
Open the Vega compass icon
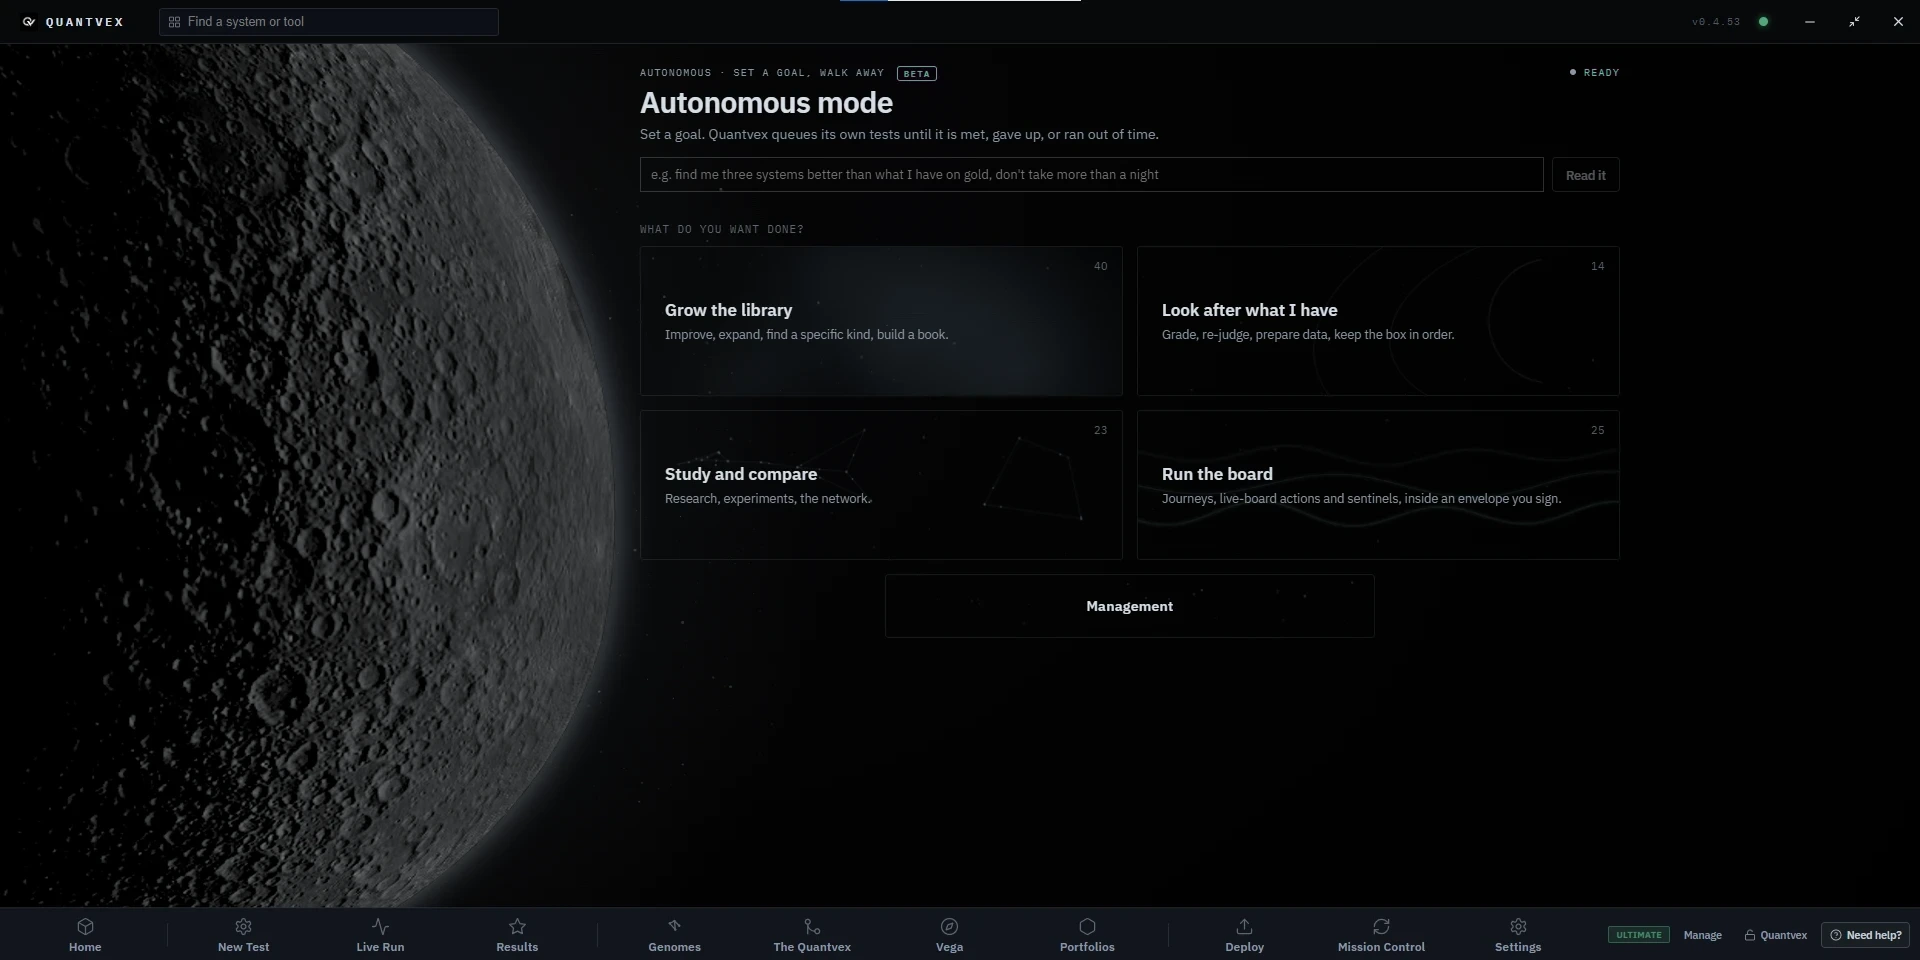(949, 927)
